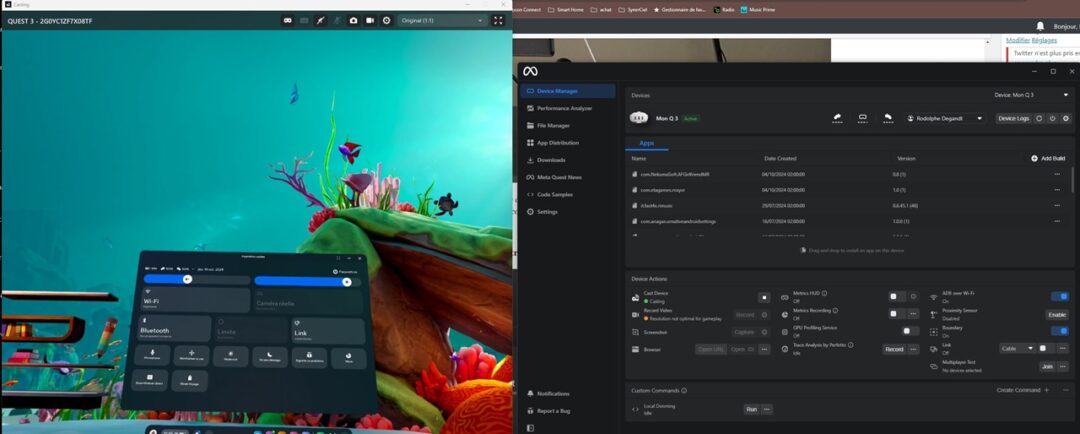Open more options for Local Dimming command

pos(767,409)
